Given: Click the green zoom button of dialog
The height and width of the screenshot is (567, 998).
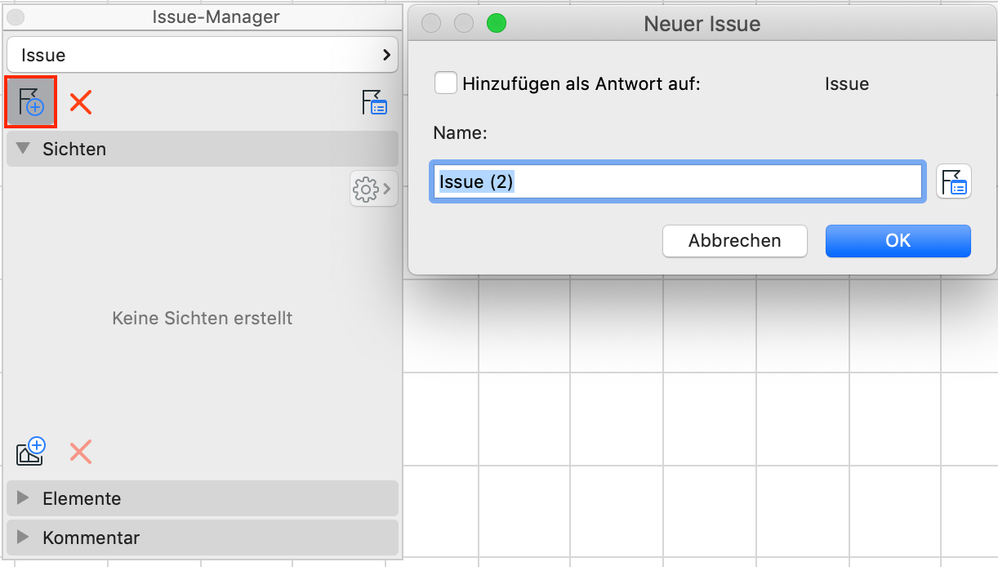Looking at the screenshot, I should [496, 23].
